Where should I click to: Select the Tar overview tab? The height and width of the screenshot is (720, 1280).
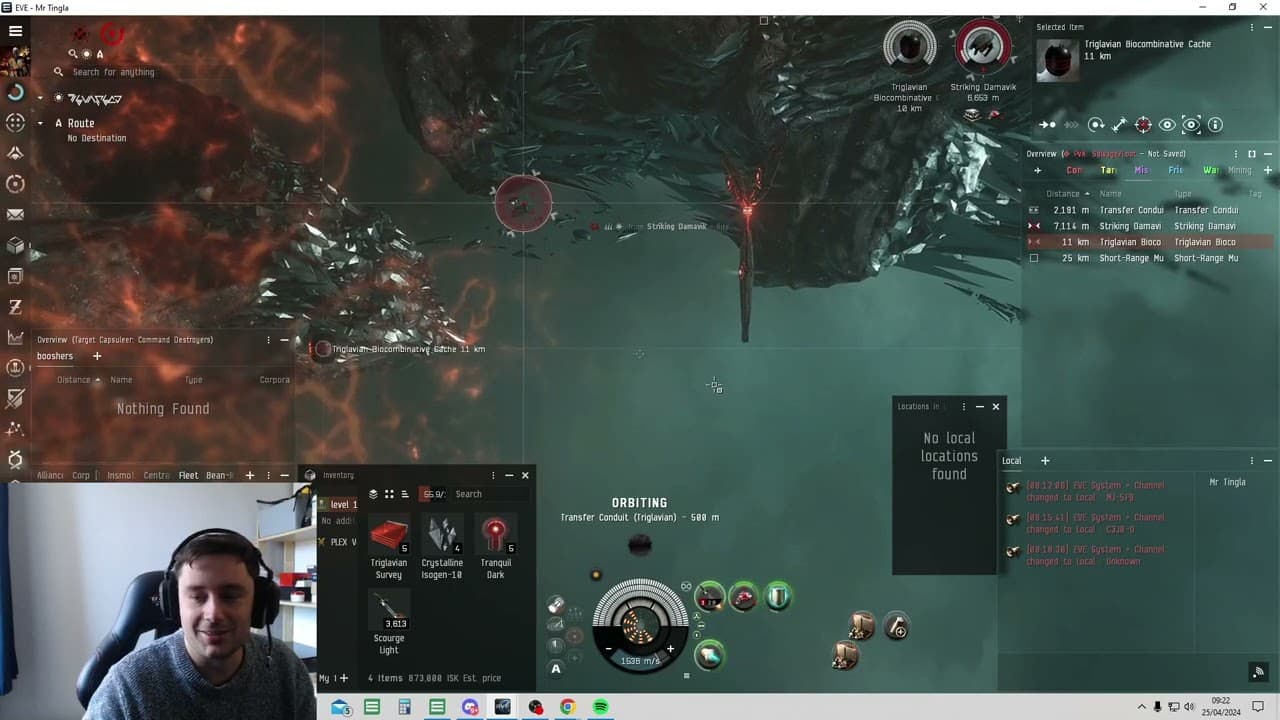coord(1108,170)
